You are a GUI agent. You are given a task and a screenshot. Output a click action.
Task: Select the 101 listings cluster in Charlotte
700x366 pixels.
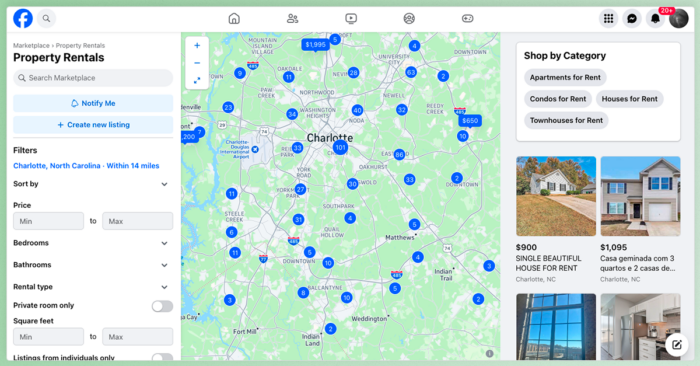340,147
